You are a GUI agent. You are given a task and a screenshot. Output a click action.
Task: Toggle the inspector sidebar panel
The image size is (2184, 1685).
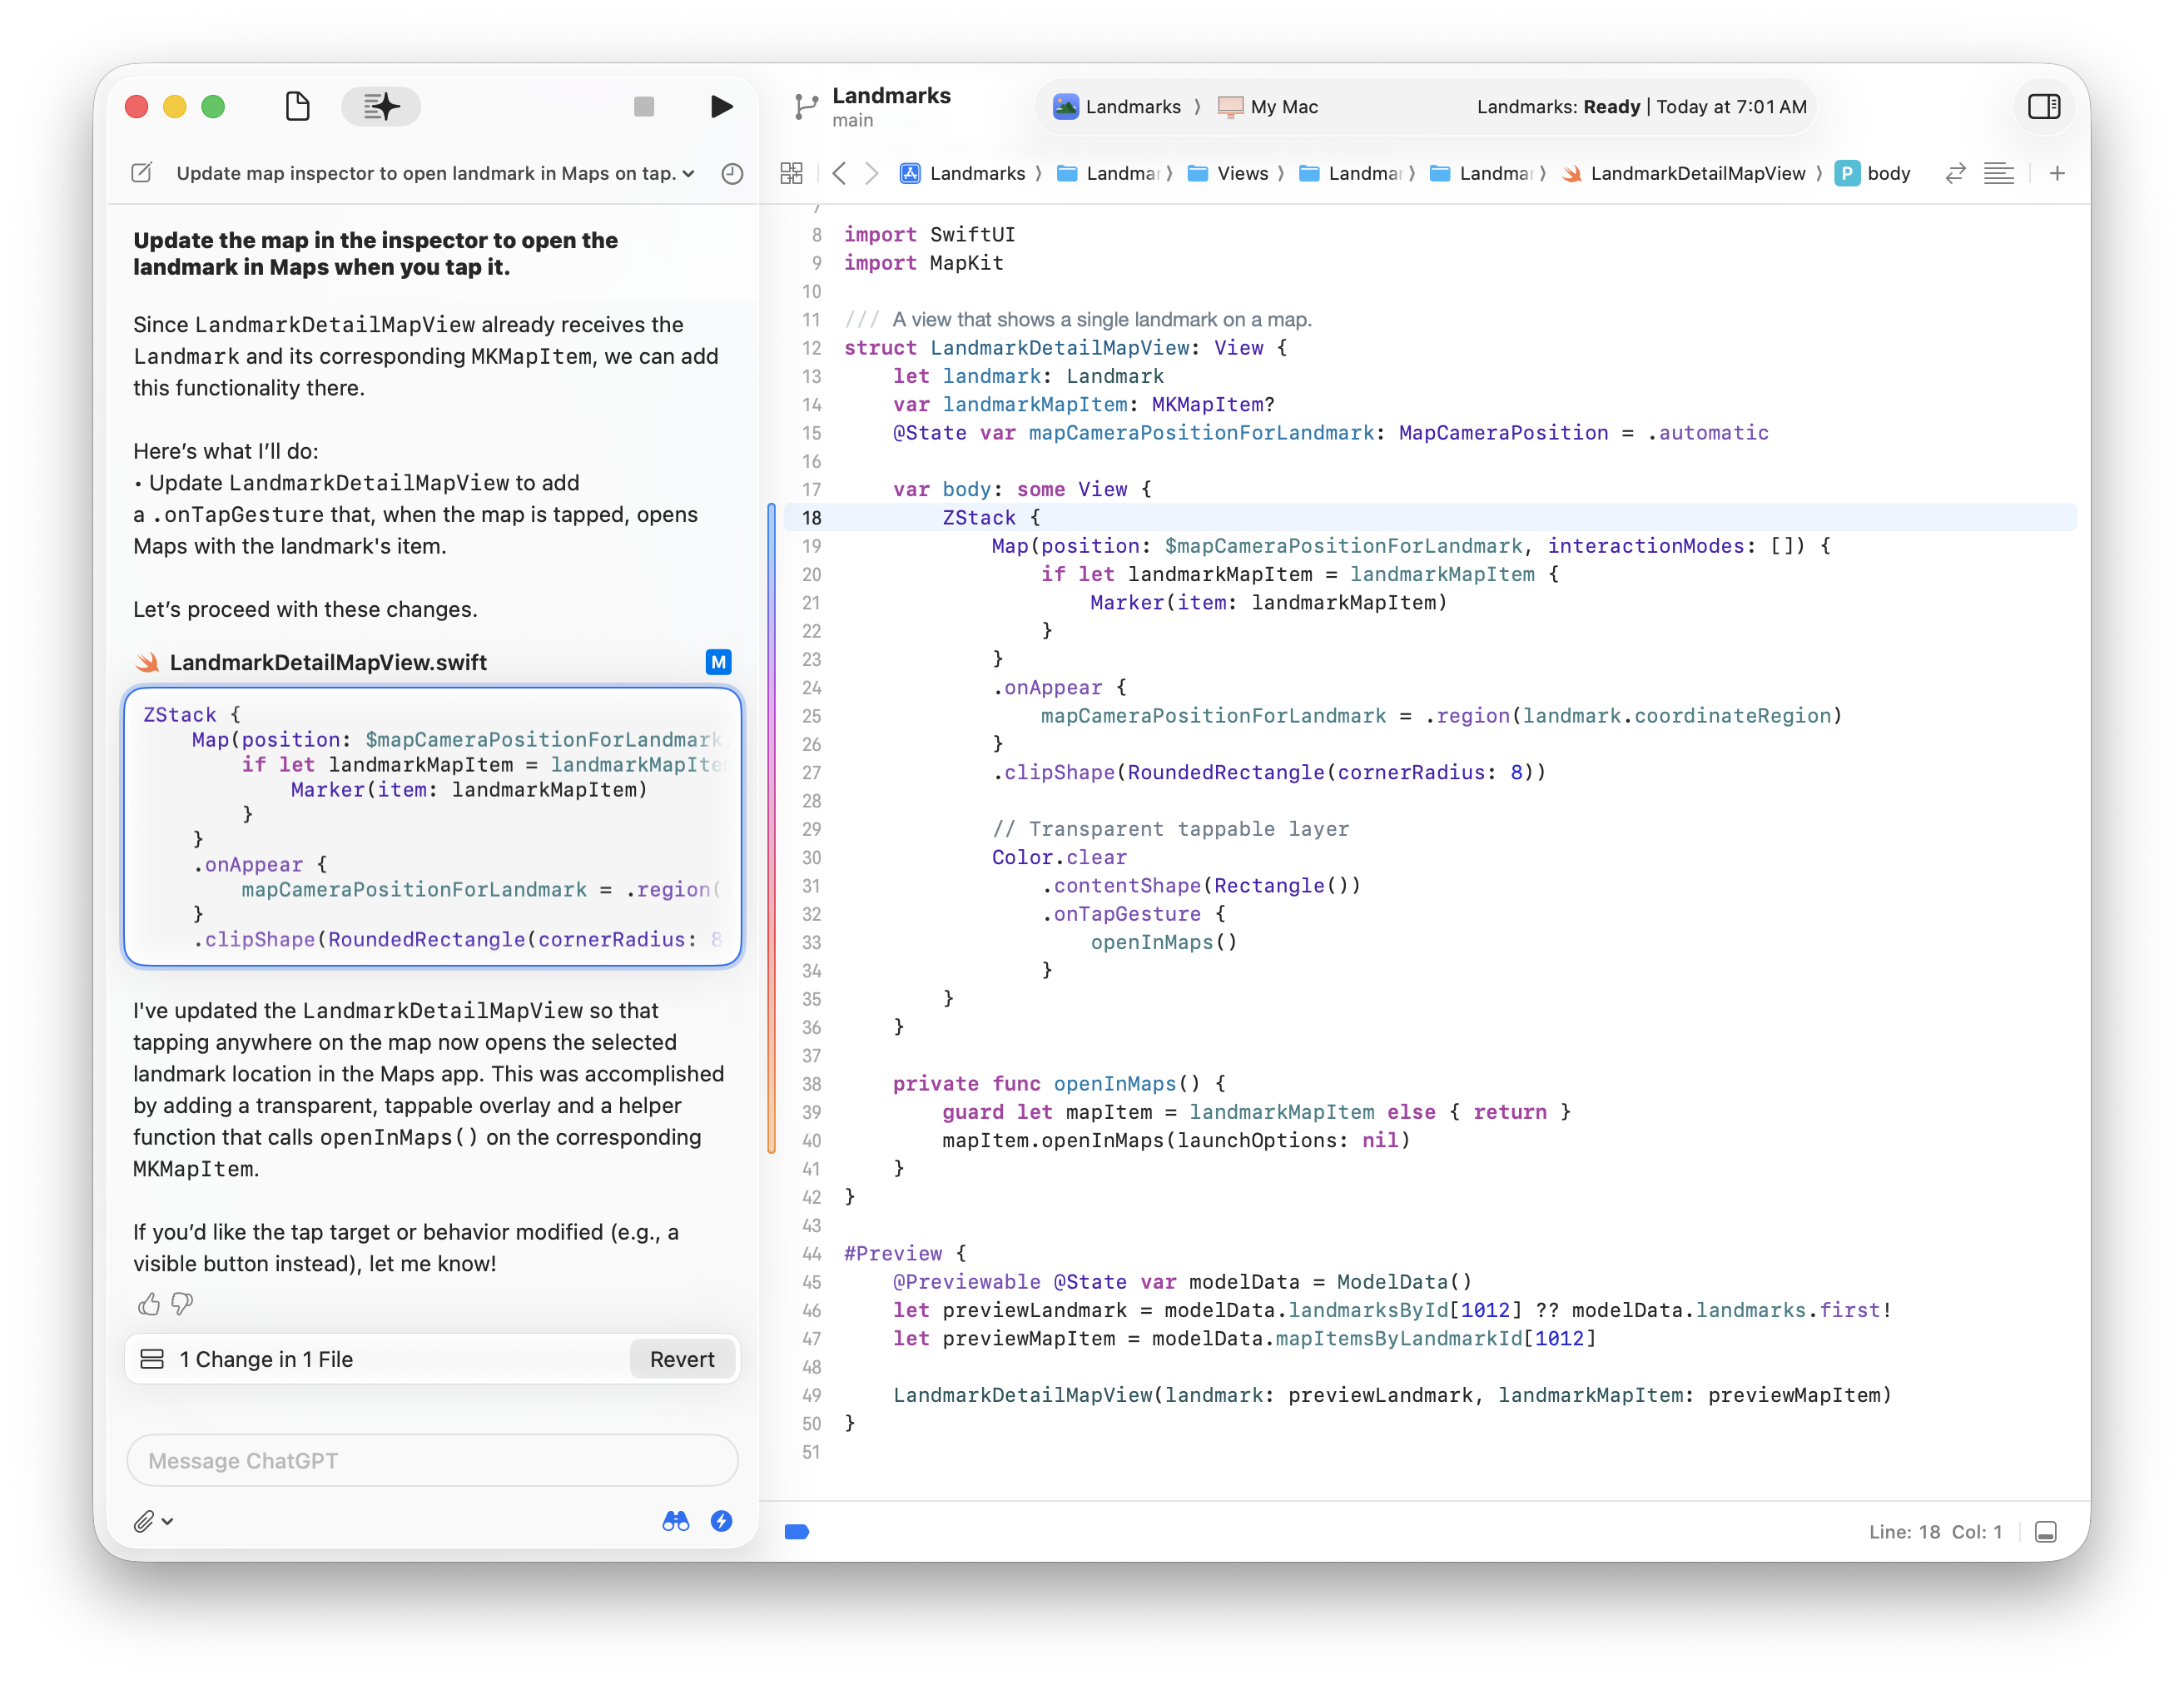pyautogui.click(x=2045, y=106)
